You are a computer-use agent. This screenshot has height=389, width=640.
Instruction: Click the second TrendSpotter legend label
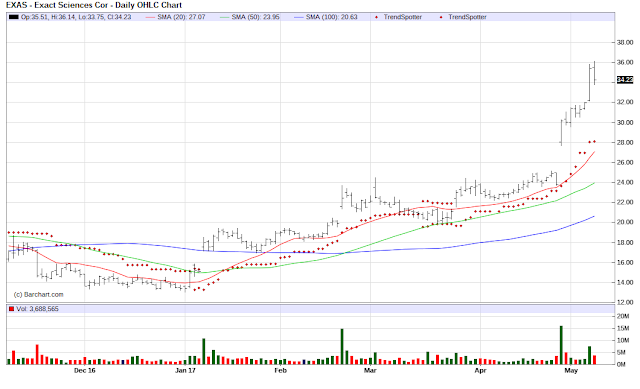(x=467, y=17)
